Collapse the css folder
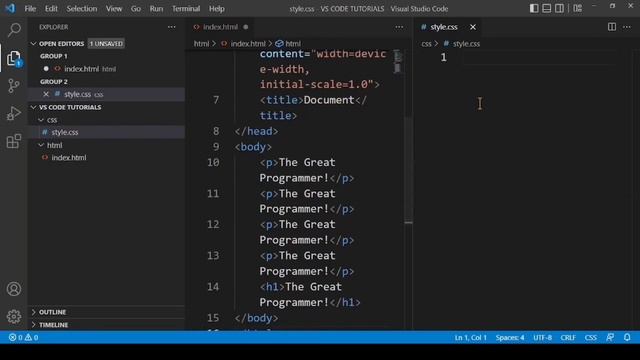640x360 pixels. [x=41, y=120]
